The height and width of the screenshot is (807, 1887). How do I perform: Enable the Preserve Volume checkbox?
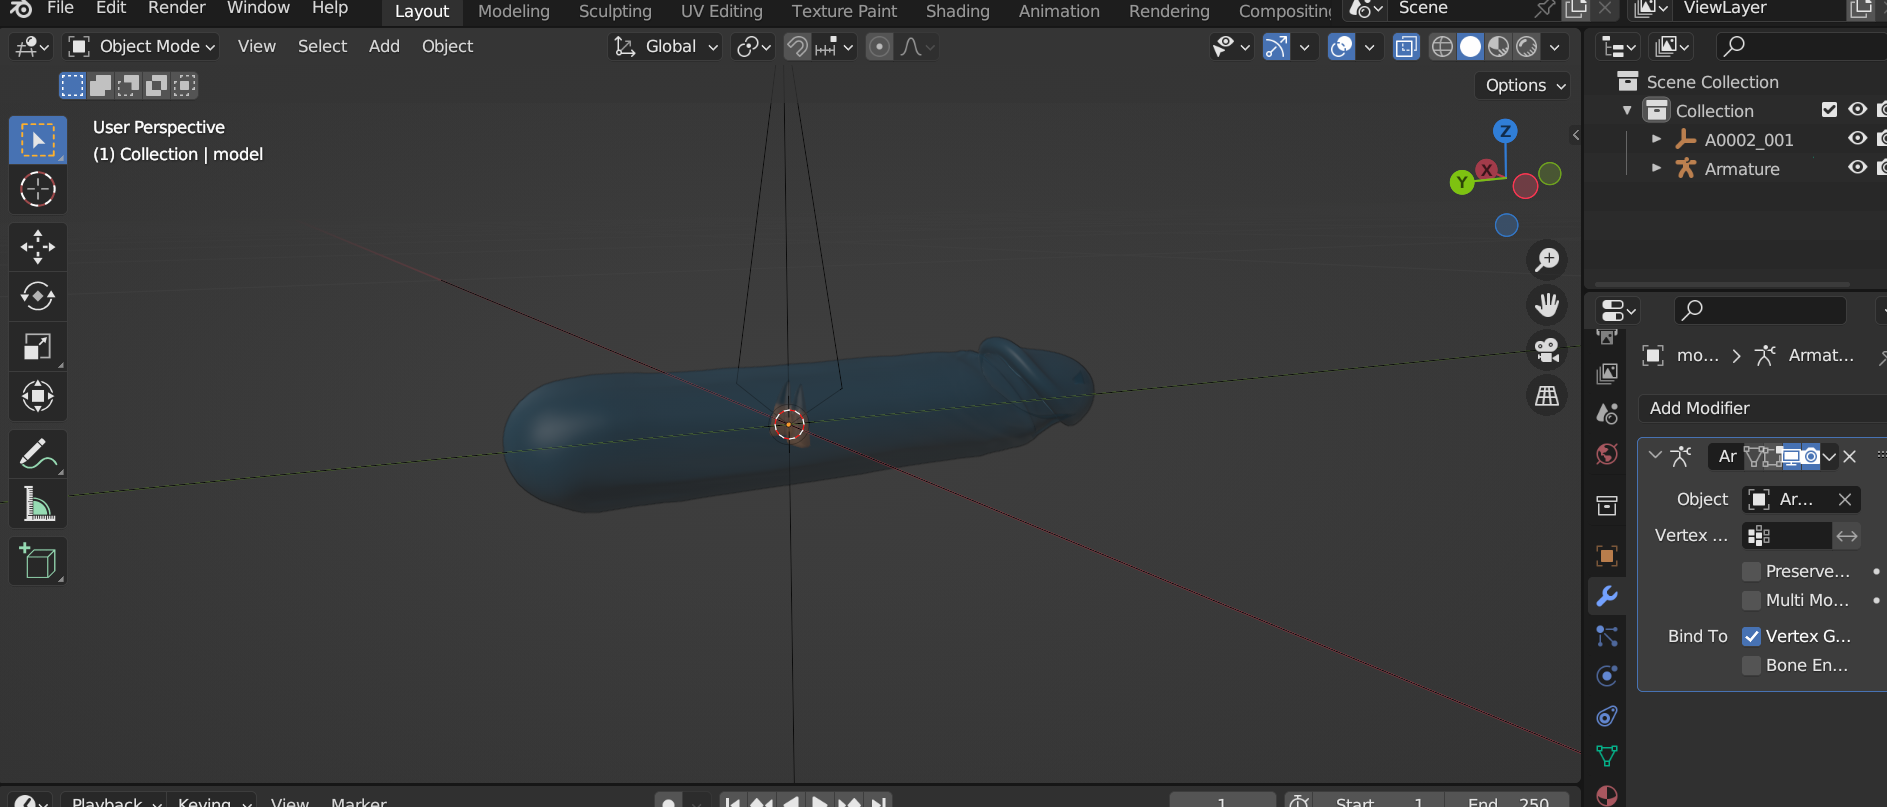point(1751,571)
